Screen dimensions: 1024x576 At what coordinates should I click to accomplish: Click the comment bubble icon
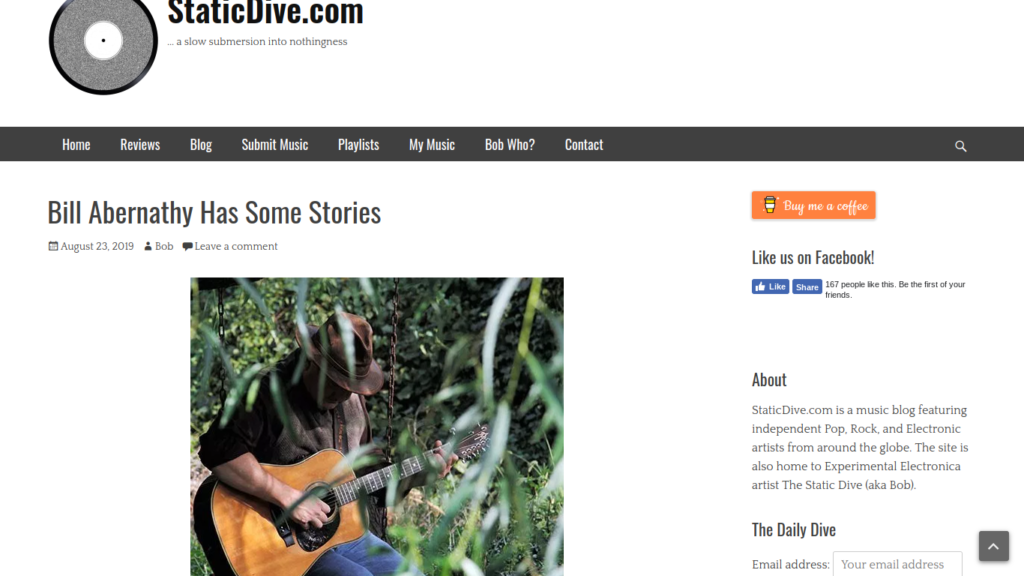coord(187,246)
